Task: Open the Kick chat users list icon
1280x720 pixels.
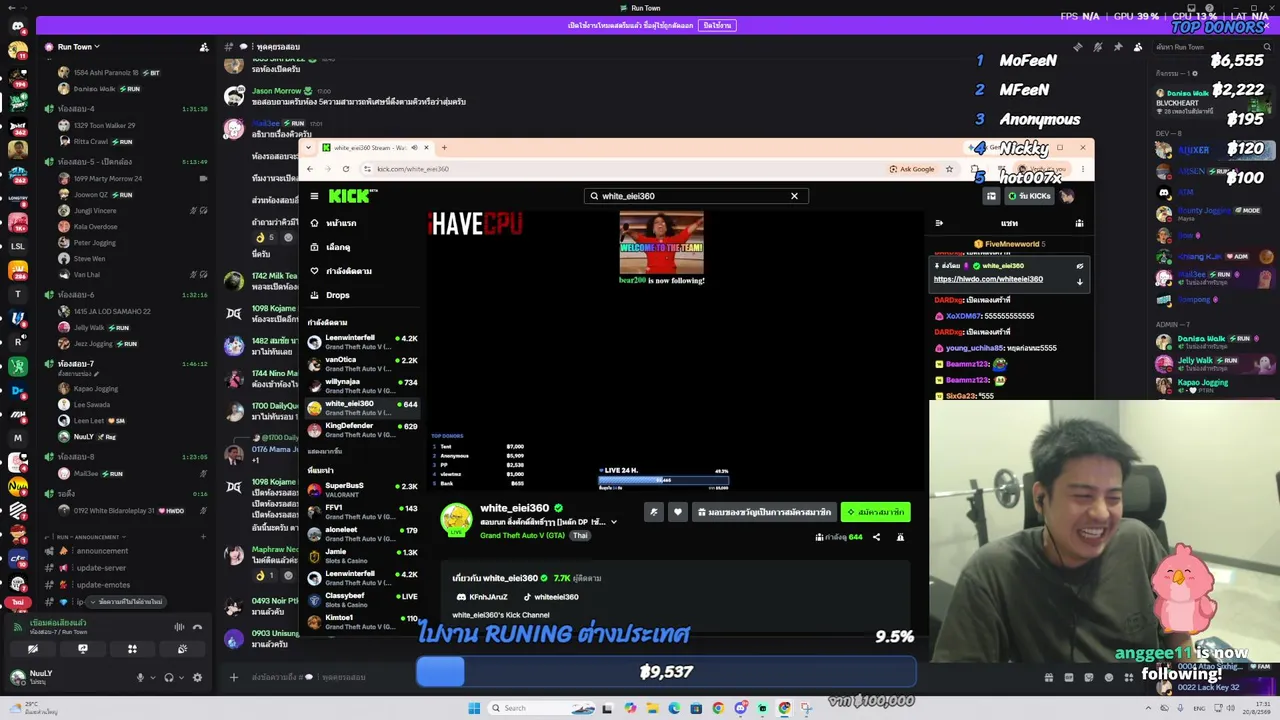Action: click(x=1079, y=223)
